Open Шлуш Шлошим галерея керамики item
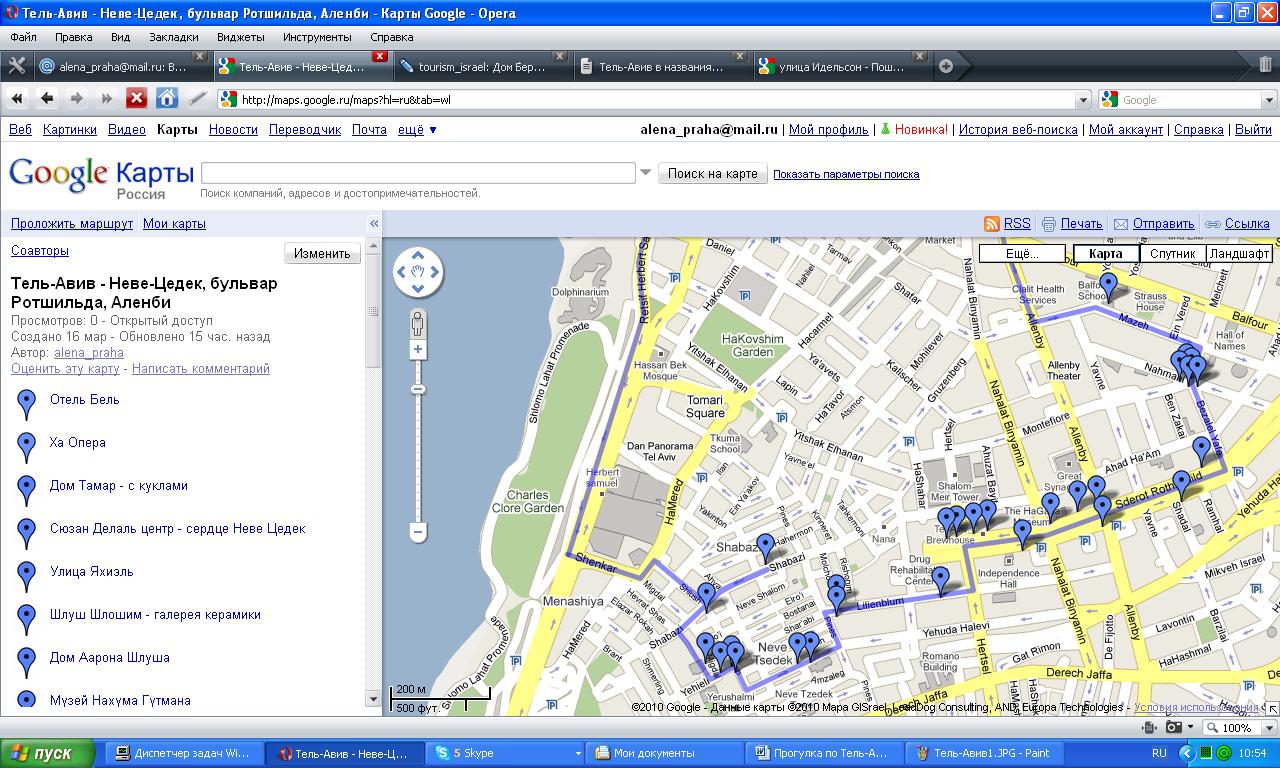This screenshot has height=768, width=1280. pos(155,614)
